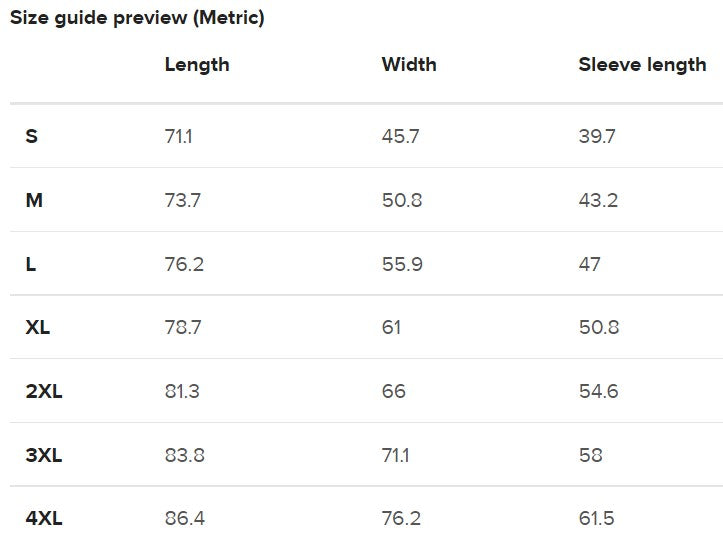The height and width of the screenshot is (543, 723).
Task: Select the XL size row label
Action: click(38, 327)
